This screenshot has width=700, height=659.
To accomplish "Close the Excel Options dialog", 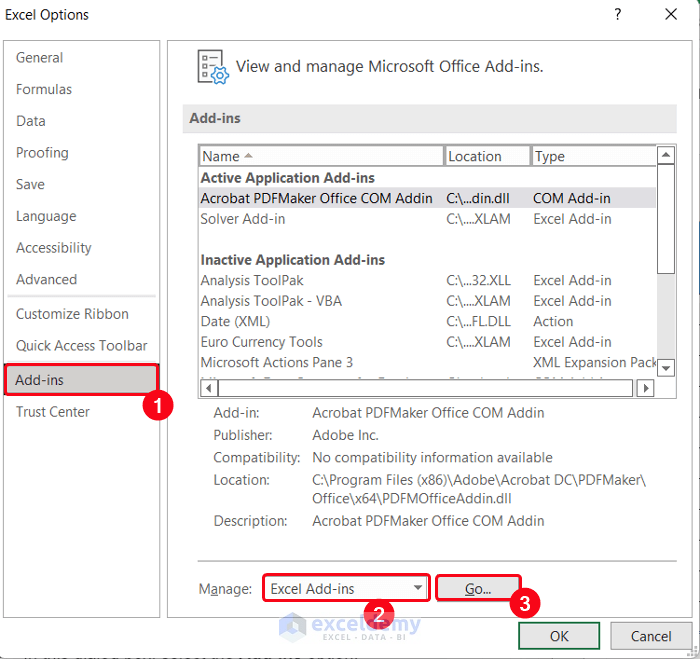I will (671, 14).
